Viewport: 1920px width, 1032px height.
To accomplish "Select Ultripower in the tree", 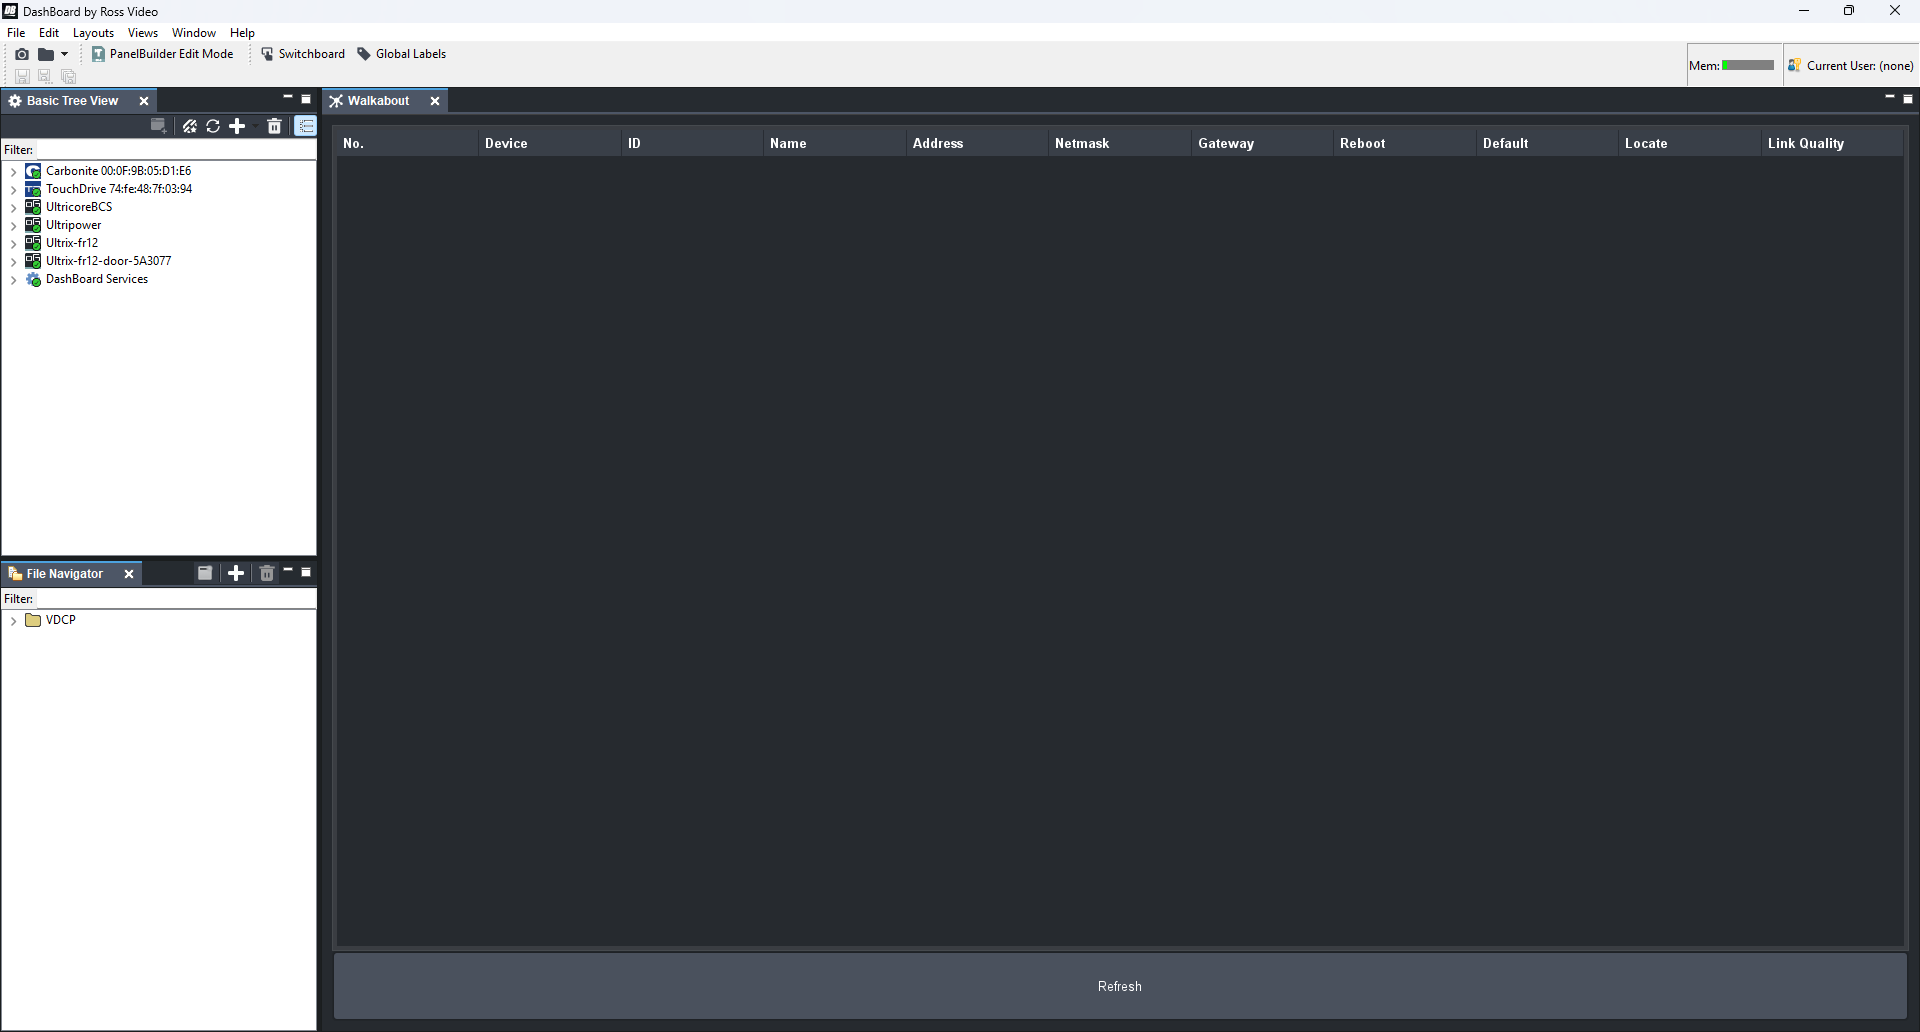I will (73, 225).
